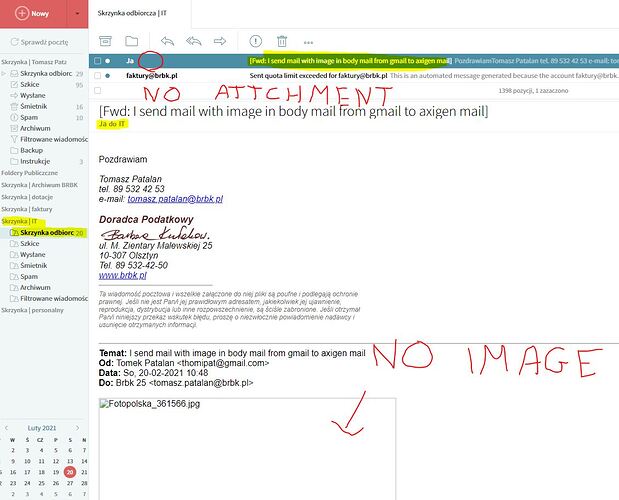
Task: Open www.brbk.pl website link
Action: point(123,275)
